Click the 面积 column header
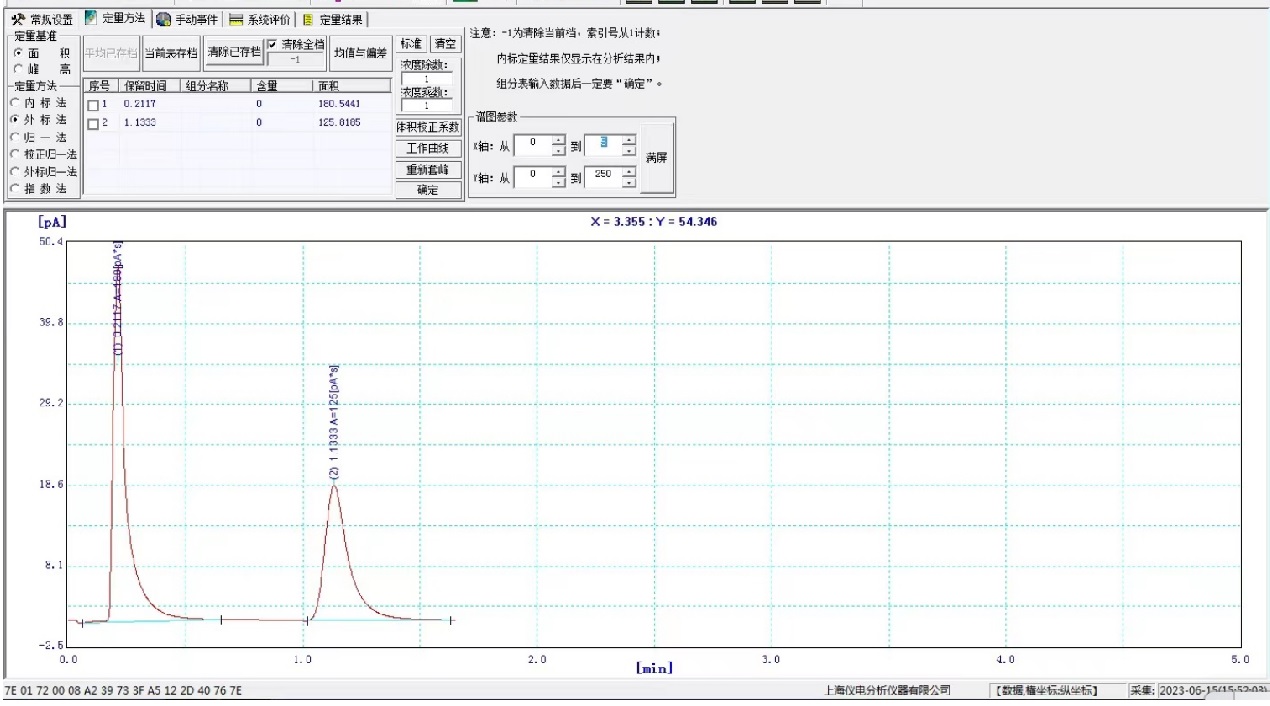This screenshot has width=1270, height=706. tap(351, 86)
